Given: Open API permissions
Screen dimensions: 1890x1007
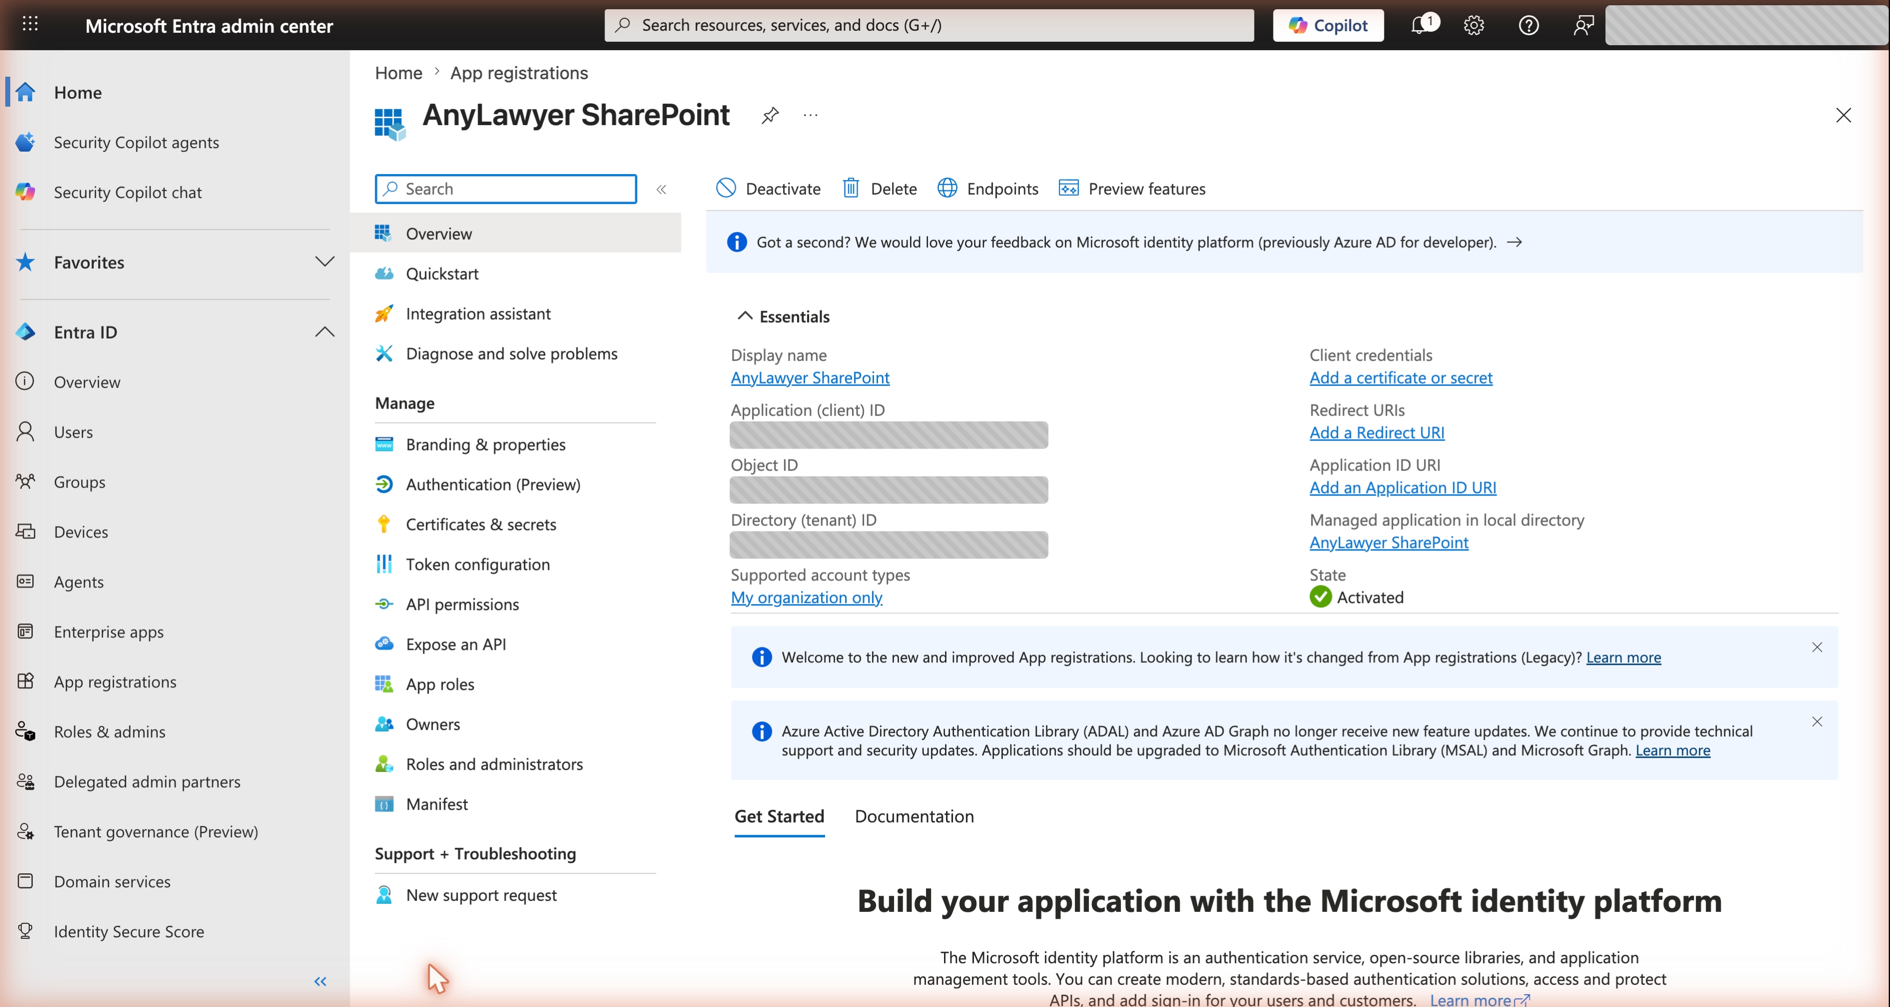Looking at the screenshot, I should (x=462, y=605).
